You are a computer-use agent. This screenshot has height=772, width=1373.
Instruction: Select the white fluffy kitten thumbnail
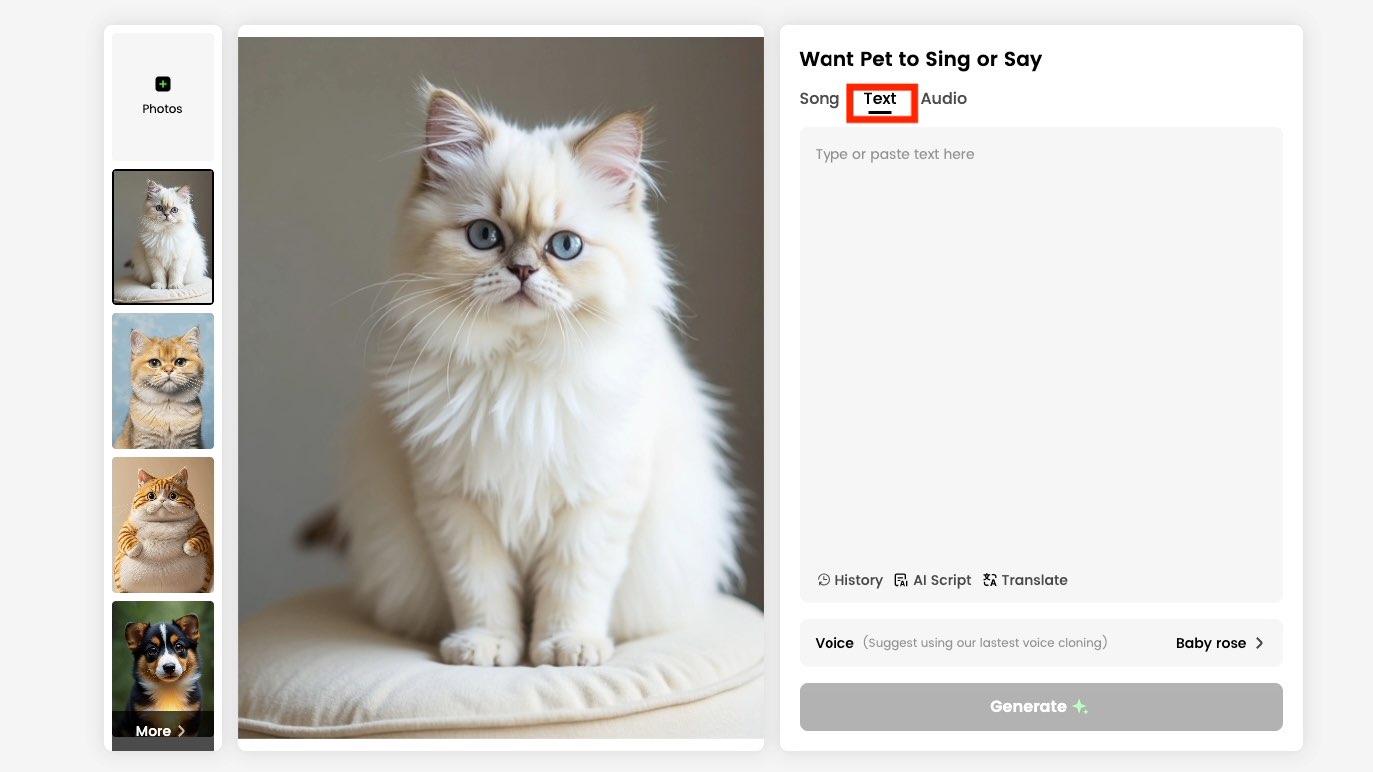(x=163, y=237)
